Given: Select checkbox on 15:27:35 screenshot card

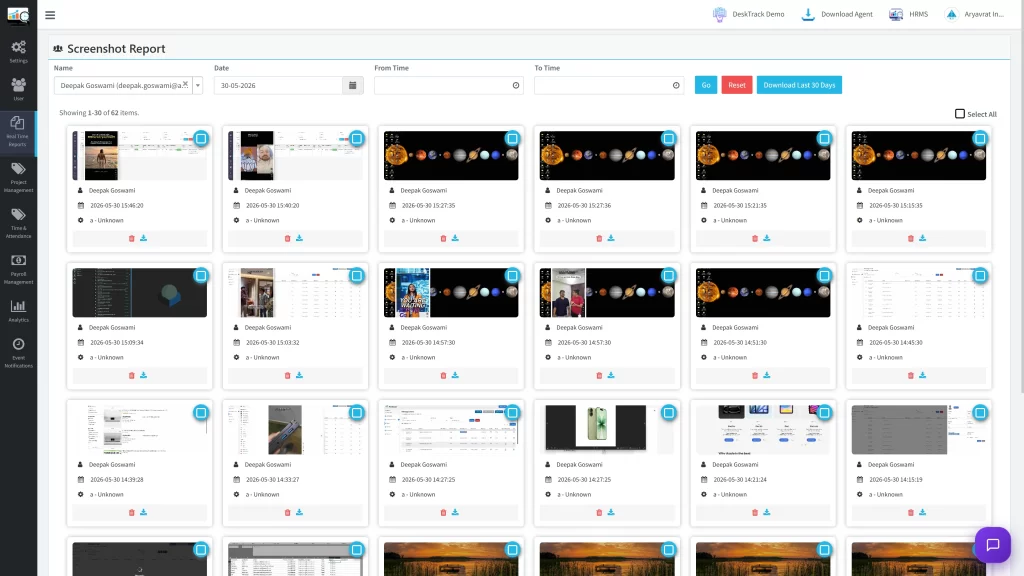Looking at the screenshot, I should click(x=513, y=138).
